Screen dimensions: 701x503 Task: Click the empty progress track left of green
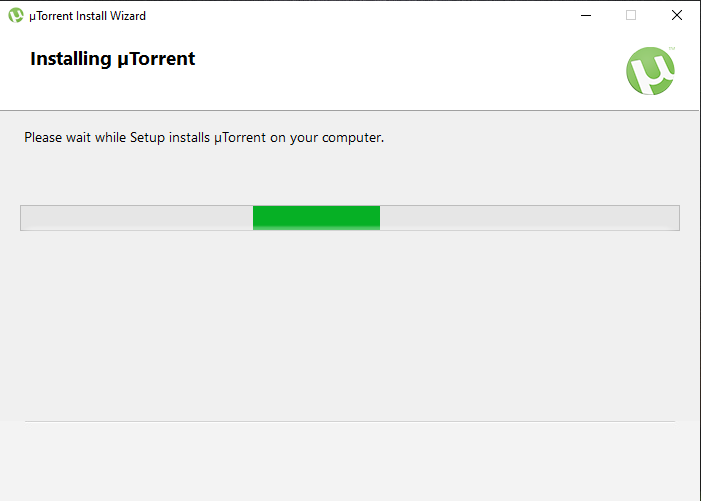click(137, 218)
